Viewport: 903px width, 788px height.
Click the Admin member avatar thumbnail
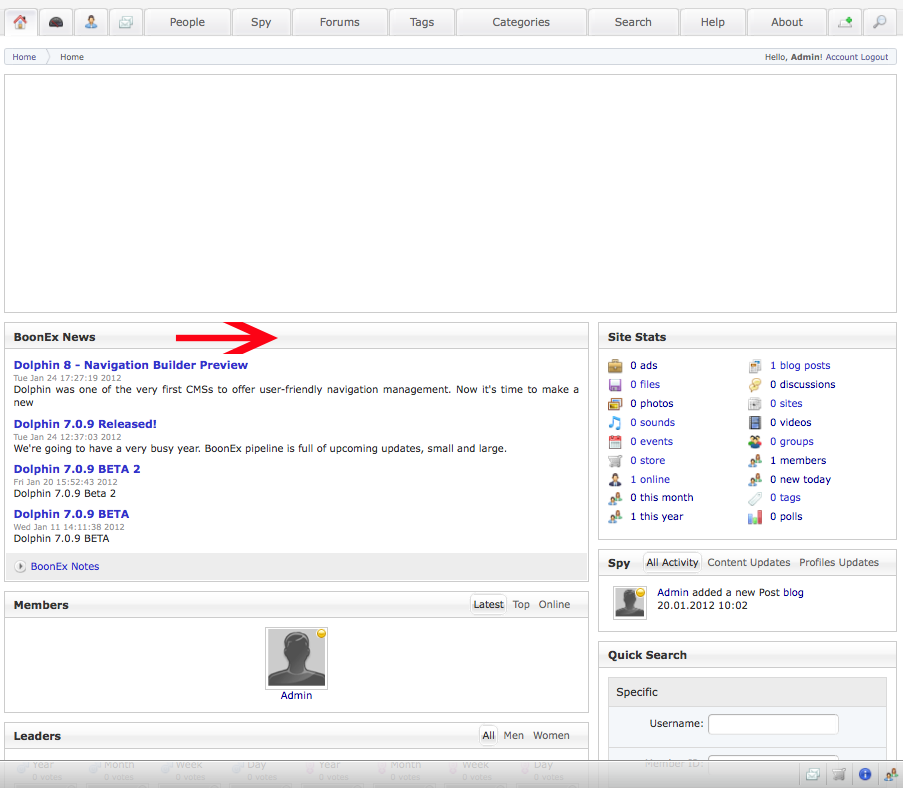[x=296, y=658]
